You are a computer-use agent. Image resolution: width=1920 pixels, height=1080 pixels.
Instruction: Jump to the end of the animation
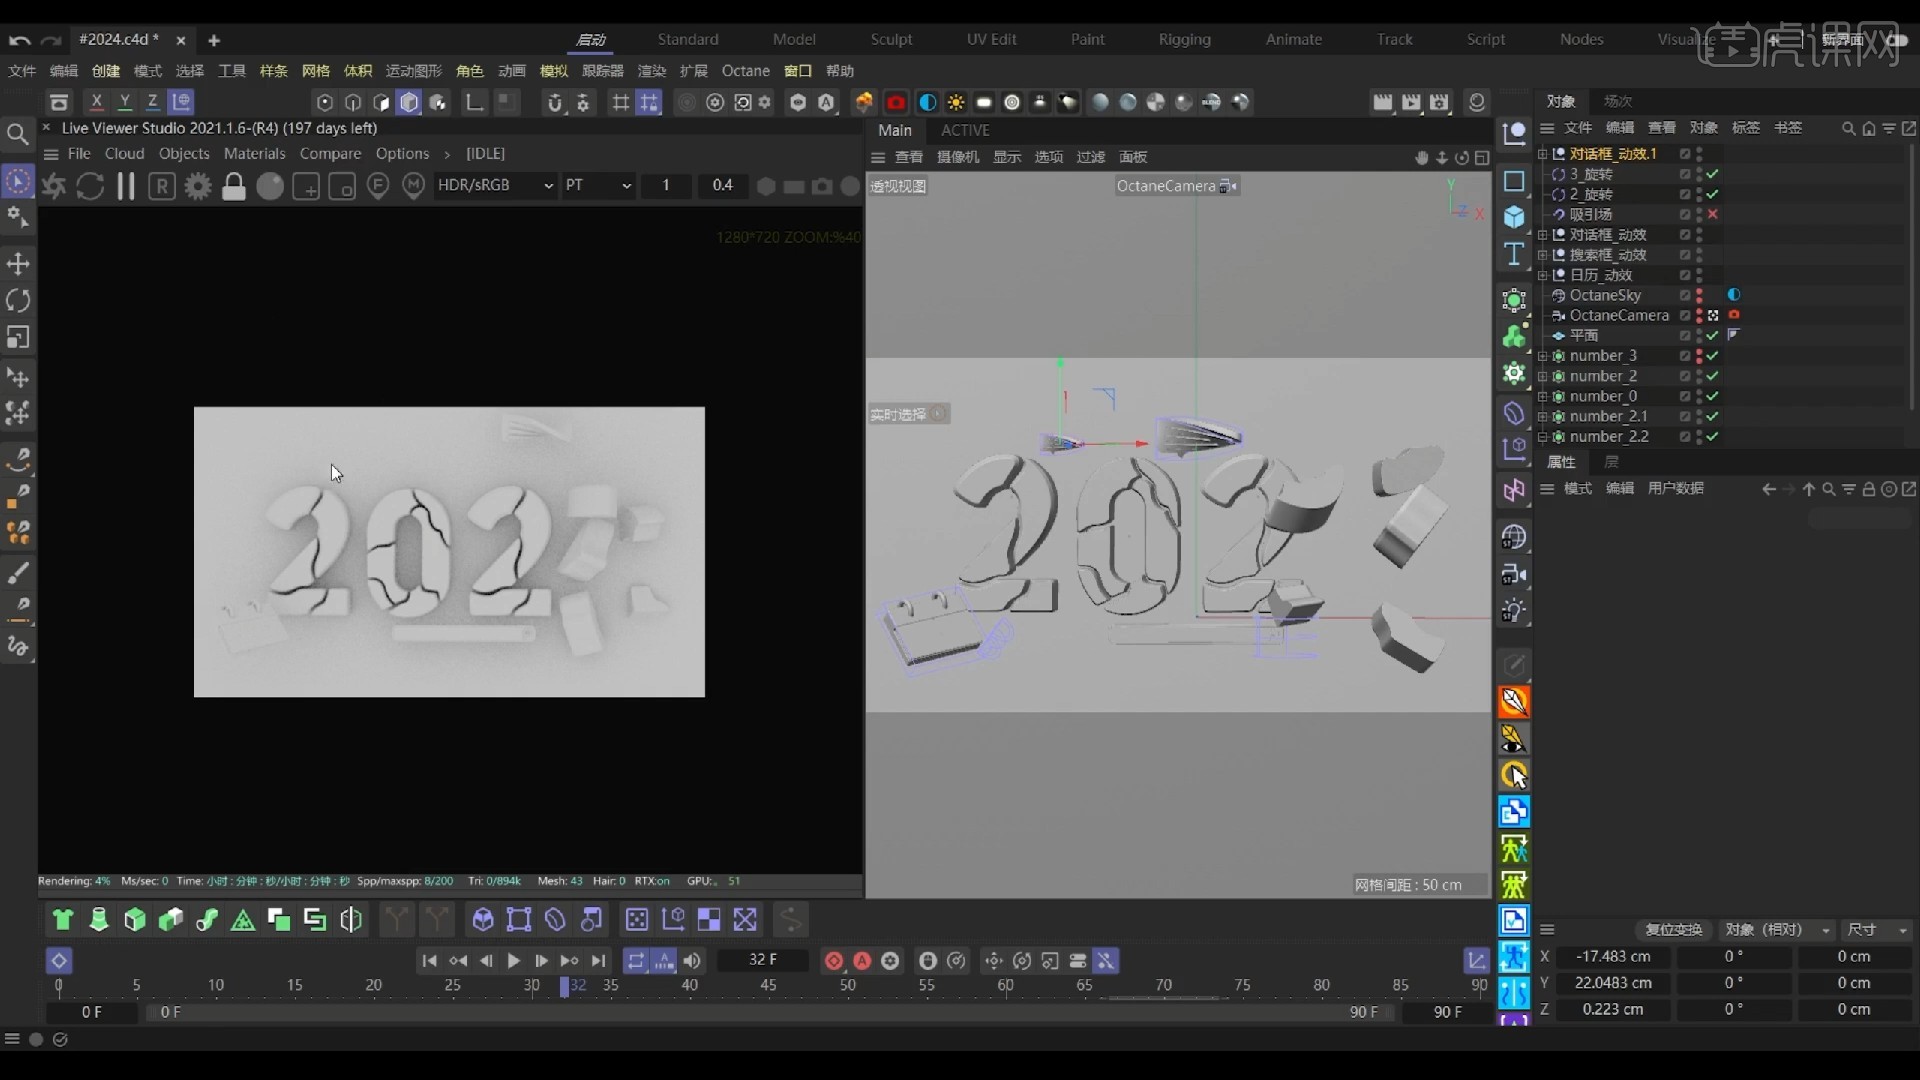coord(598,961)
